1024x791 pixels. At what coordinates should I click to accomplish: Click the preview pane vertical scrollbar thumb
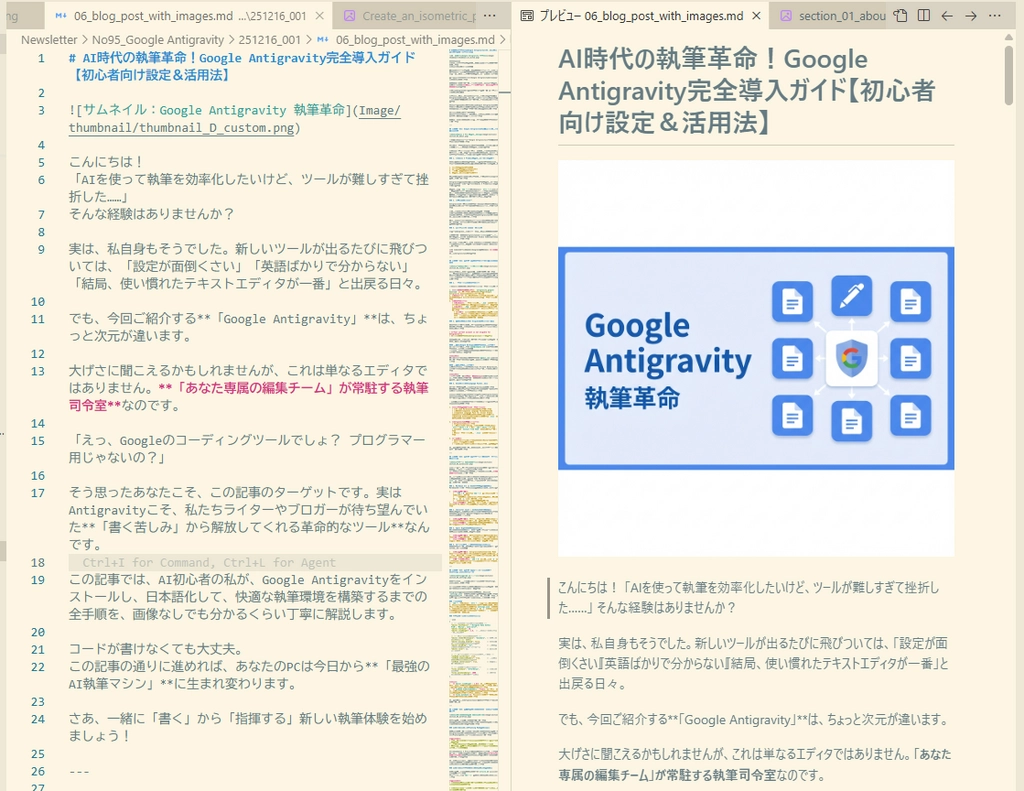[1009, 75]
